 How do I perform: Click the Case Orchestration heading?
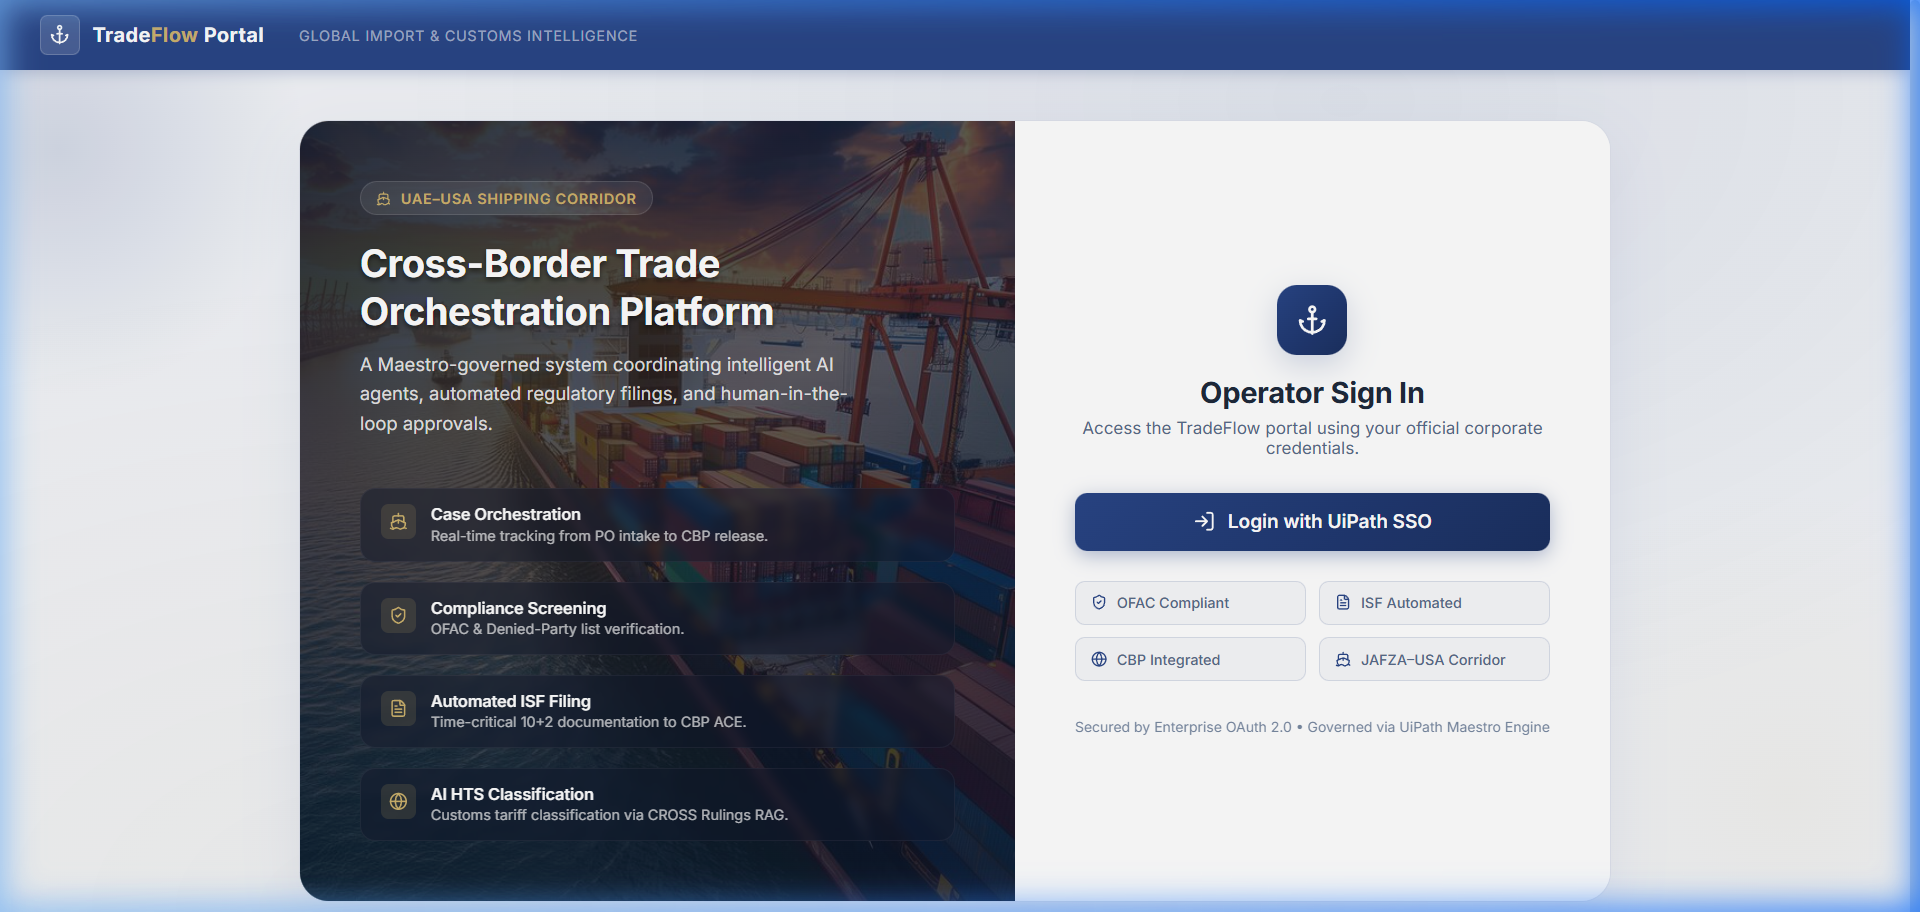505,514
